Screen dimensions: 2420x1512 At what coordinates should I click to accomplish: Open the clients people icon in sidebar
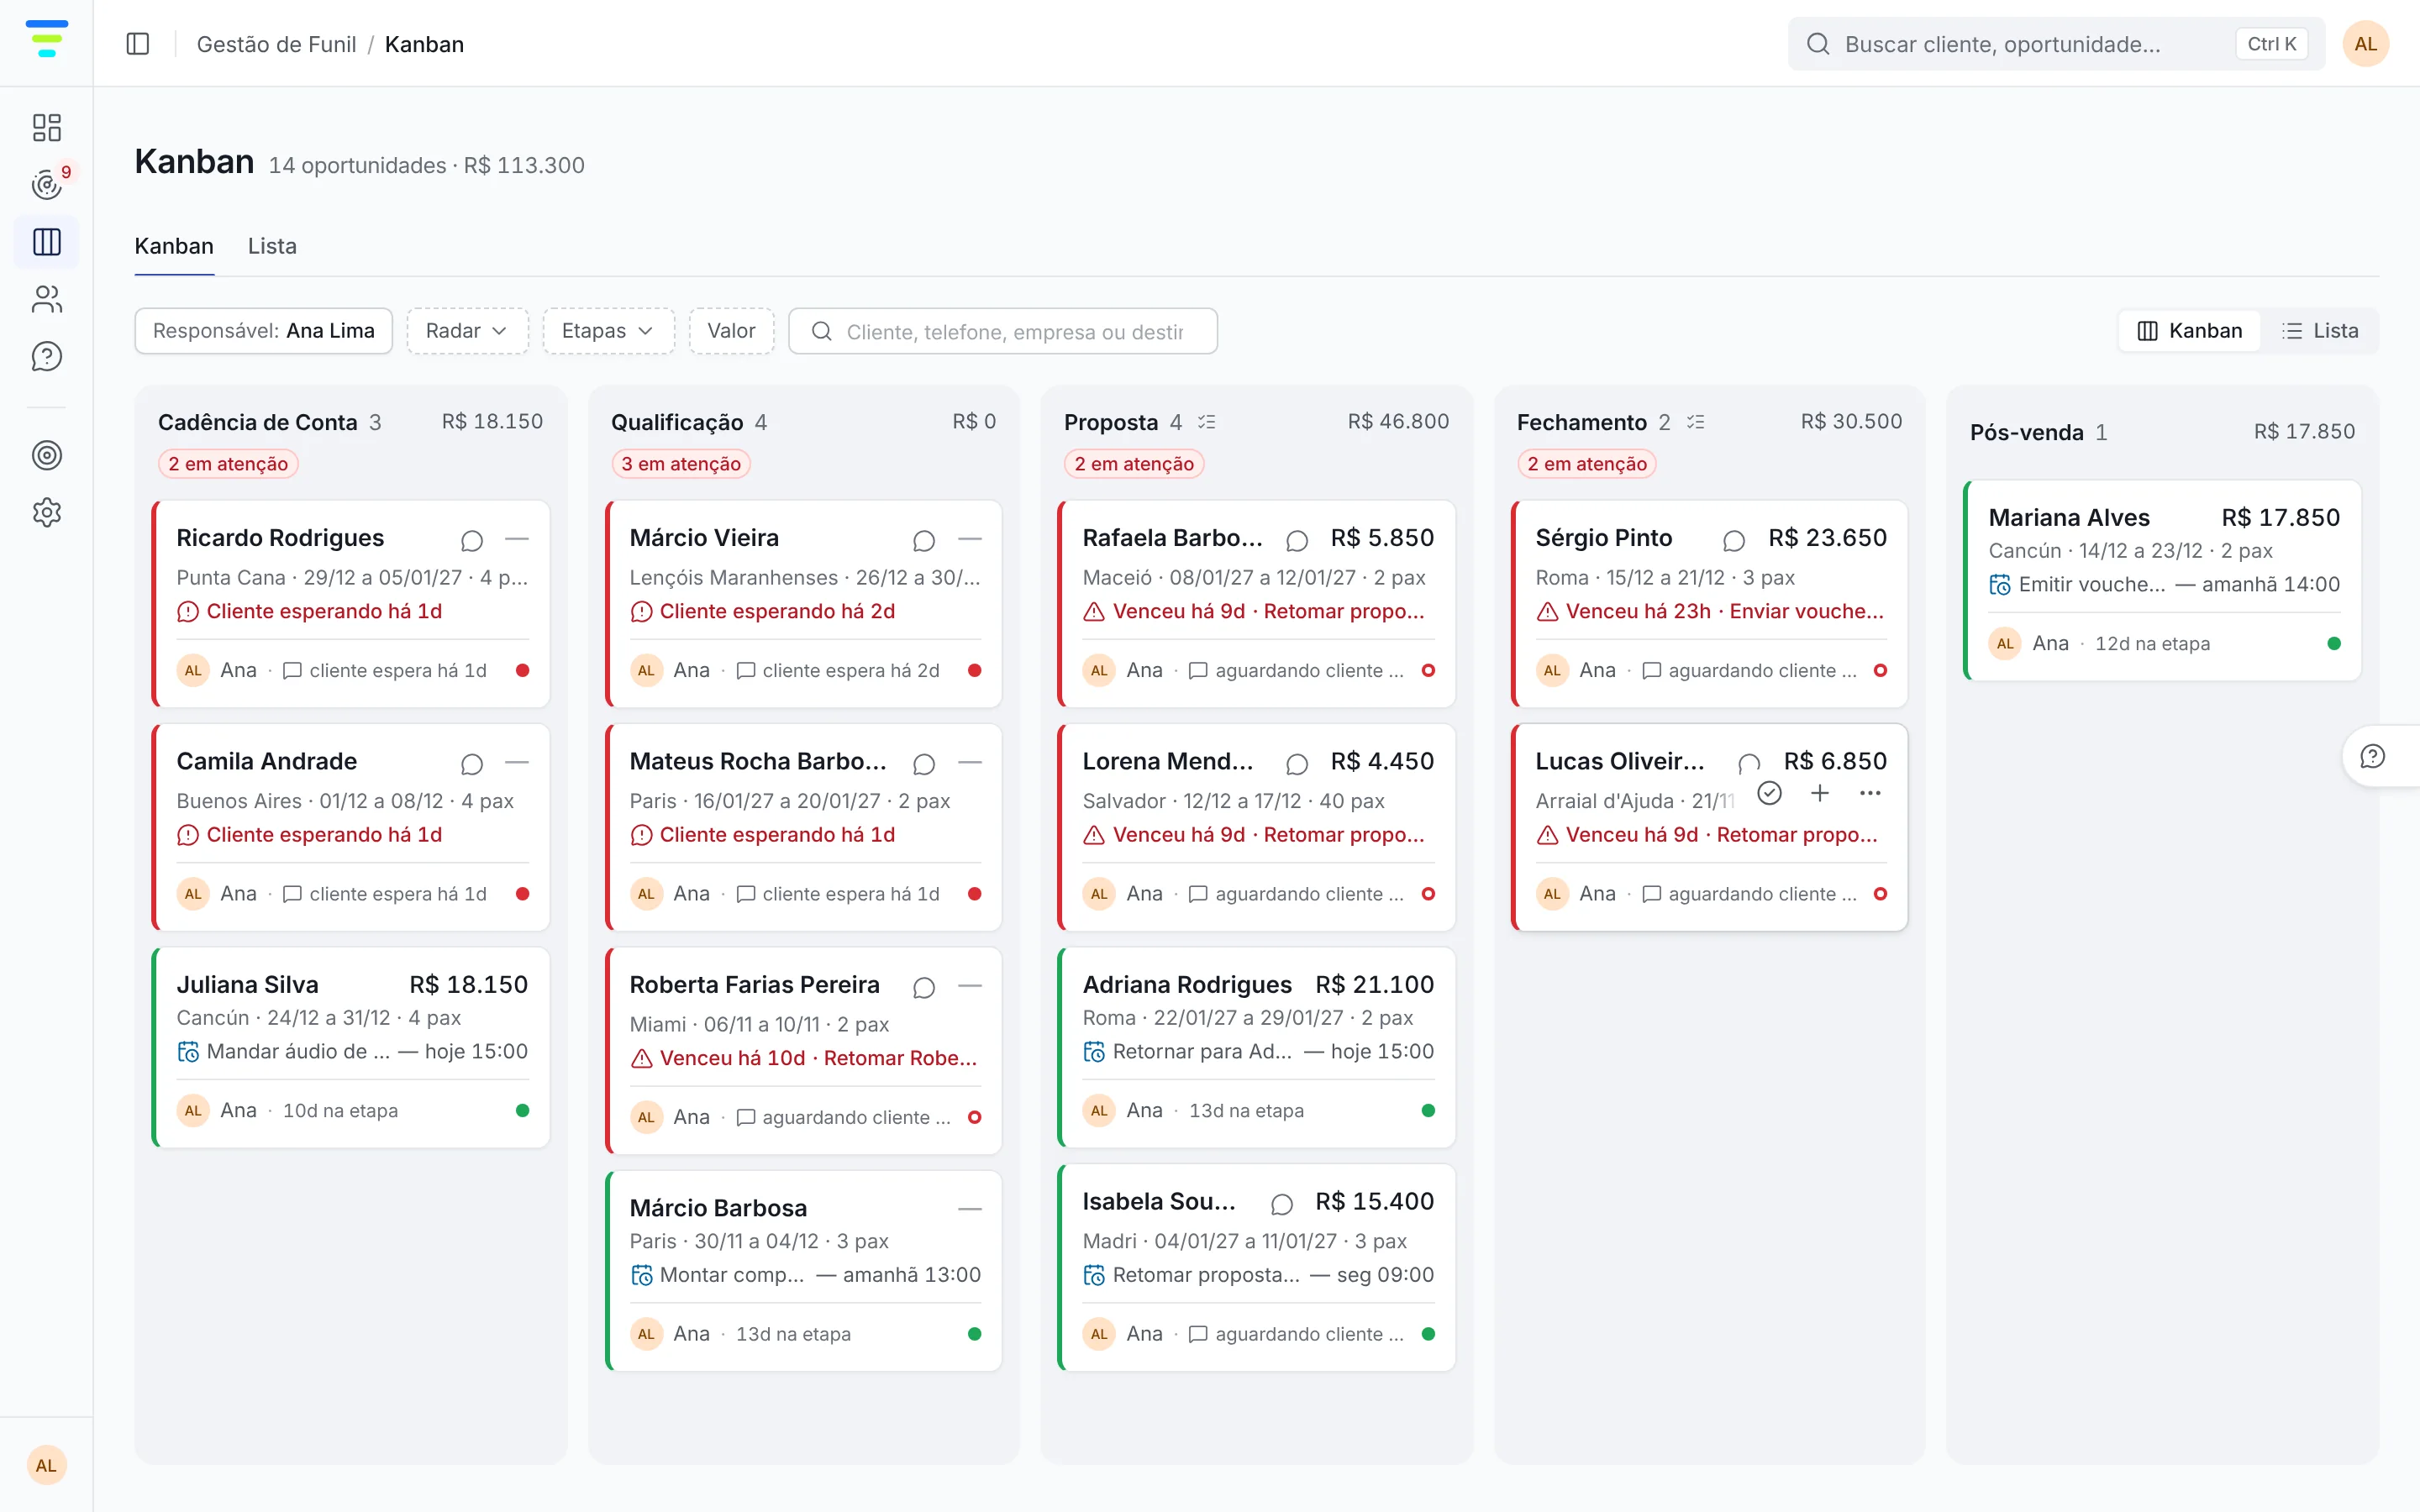point(47,299)
